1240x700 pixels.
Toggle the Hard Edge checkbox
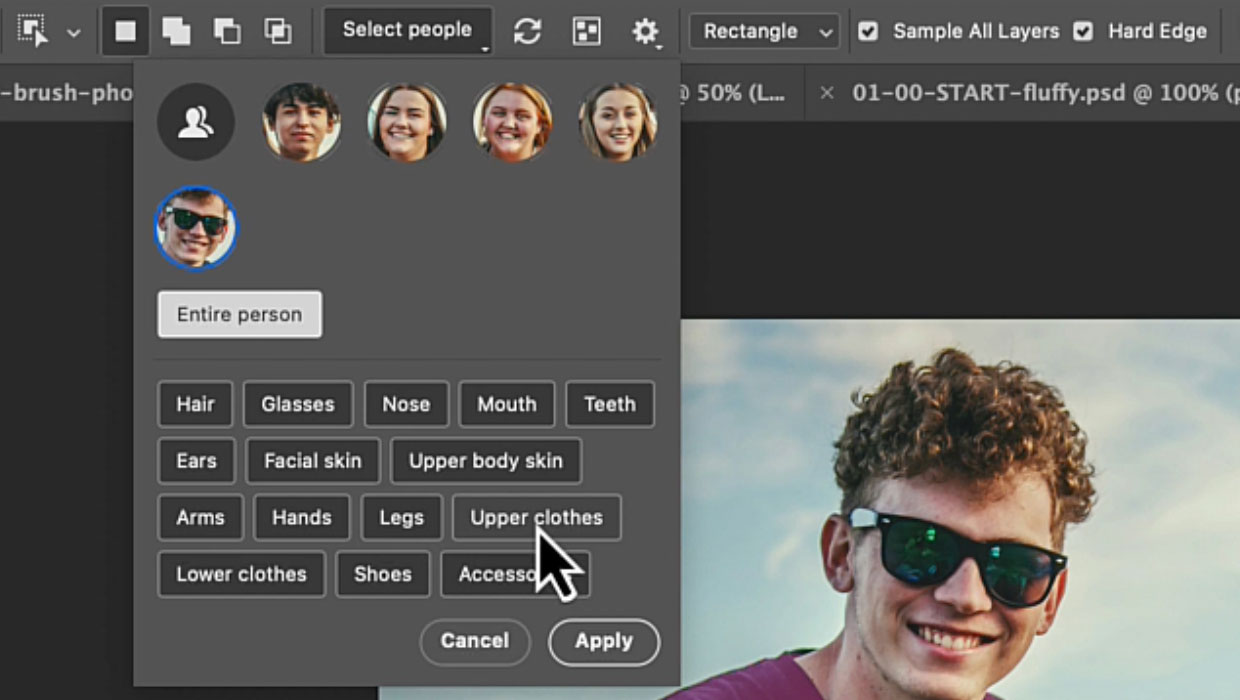click(1083, 31)
